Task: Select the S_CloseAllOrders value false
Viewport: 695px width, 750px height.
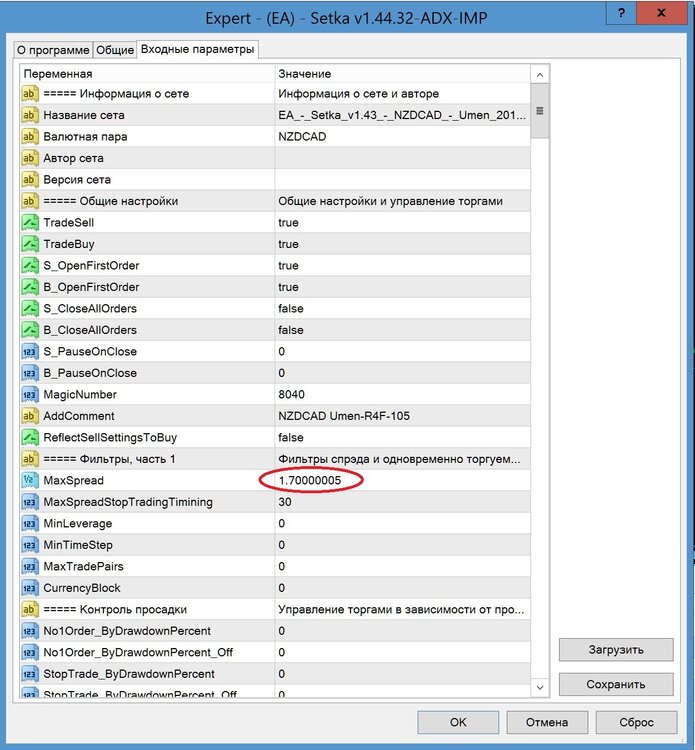Action: coord(291,309)
